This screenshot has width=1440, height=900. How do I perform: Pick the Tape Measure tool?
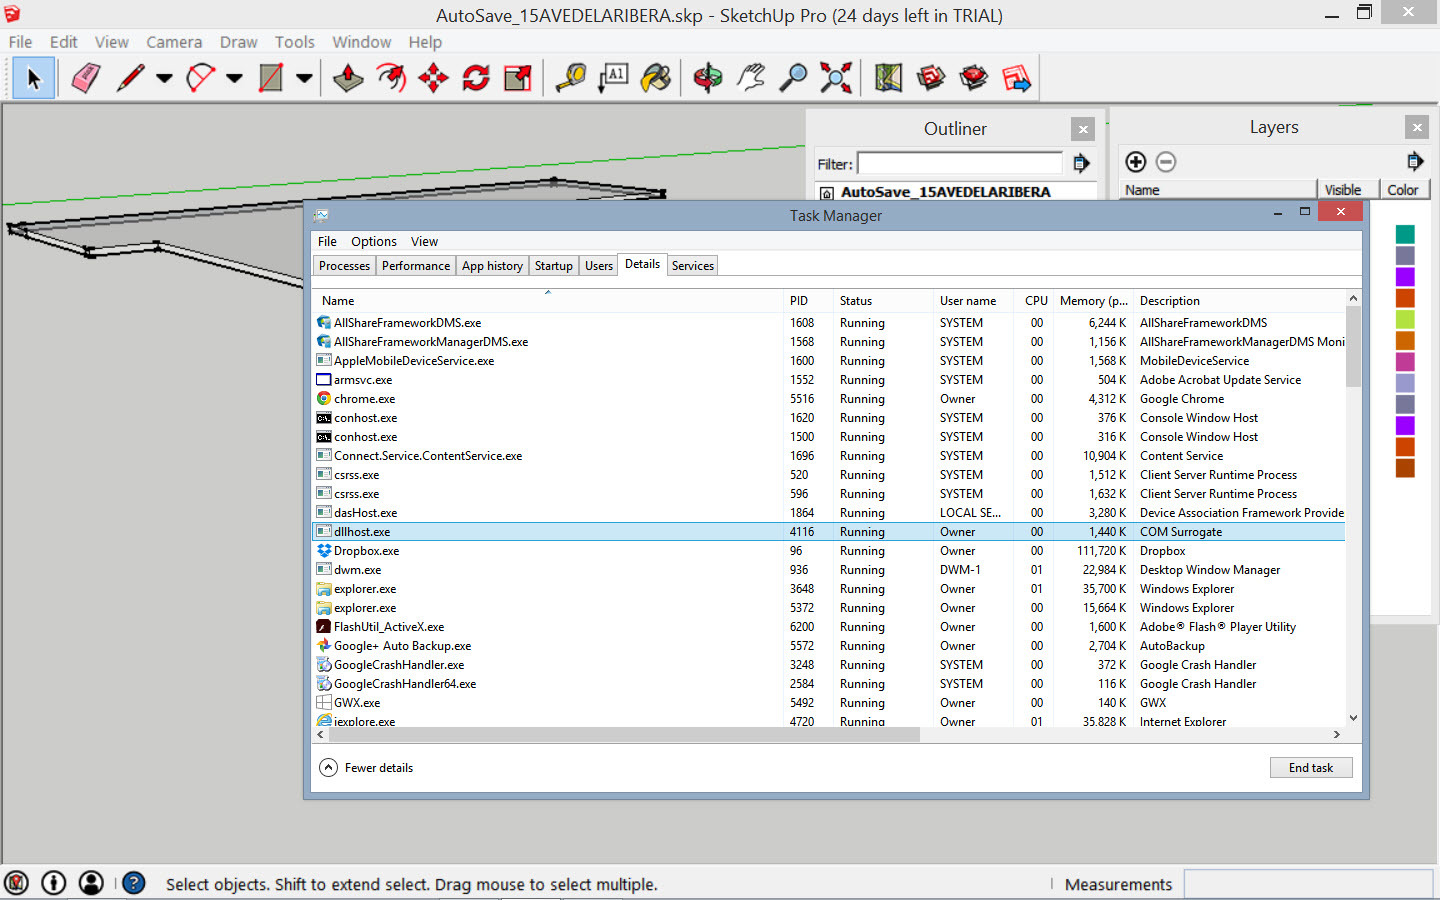571,78
